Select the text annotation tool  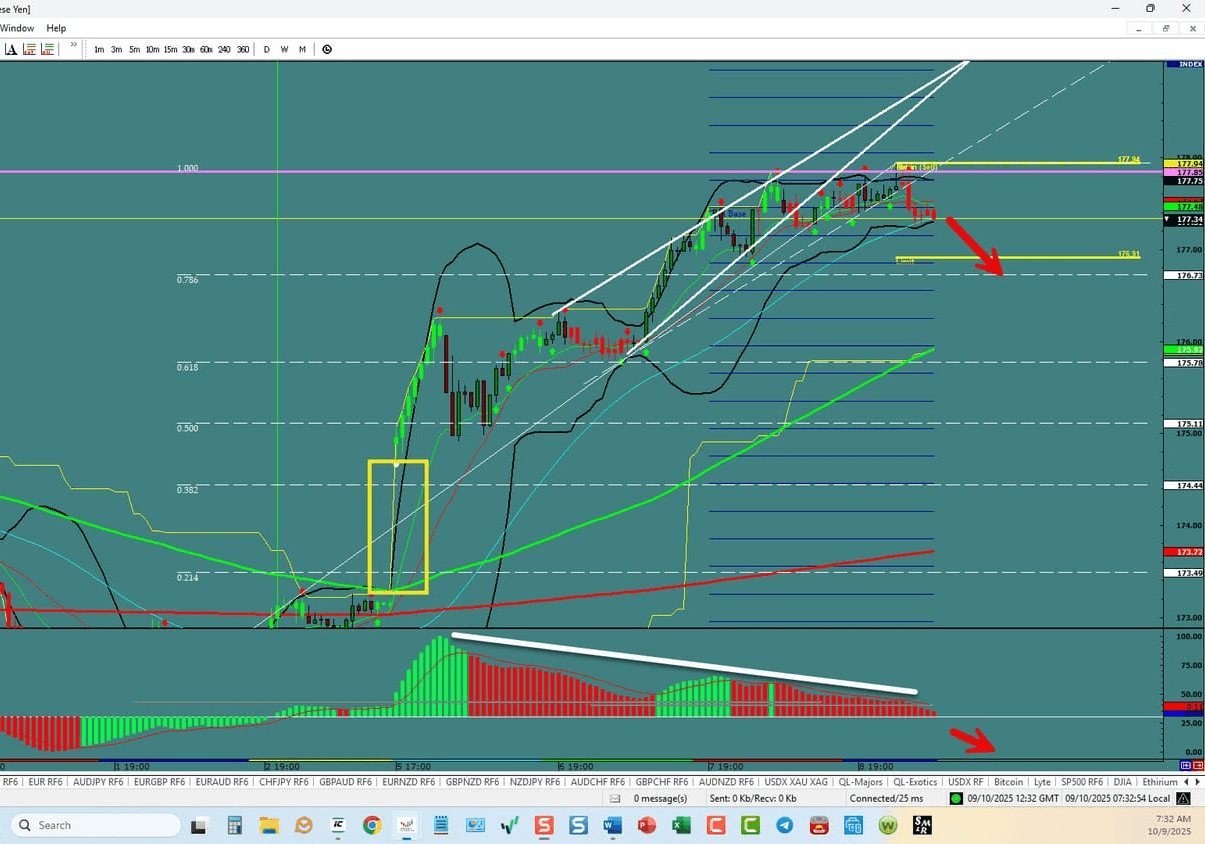10,48
